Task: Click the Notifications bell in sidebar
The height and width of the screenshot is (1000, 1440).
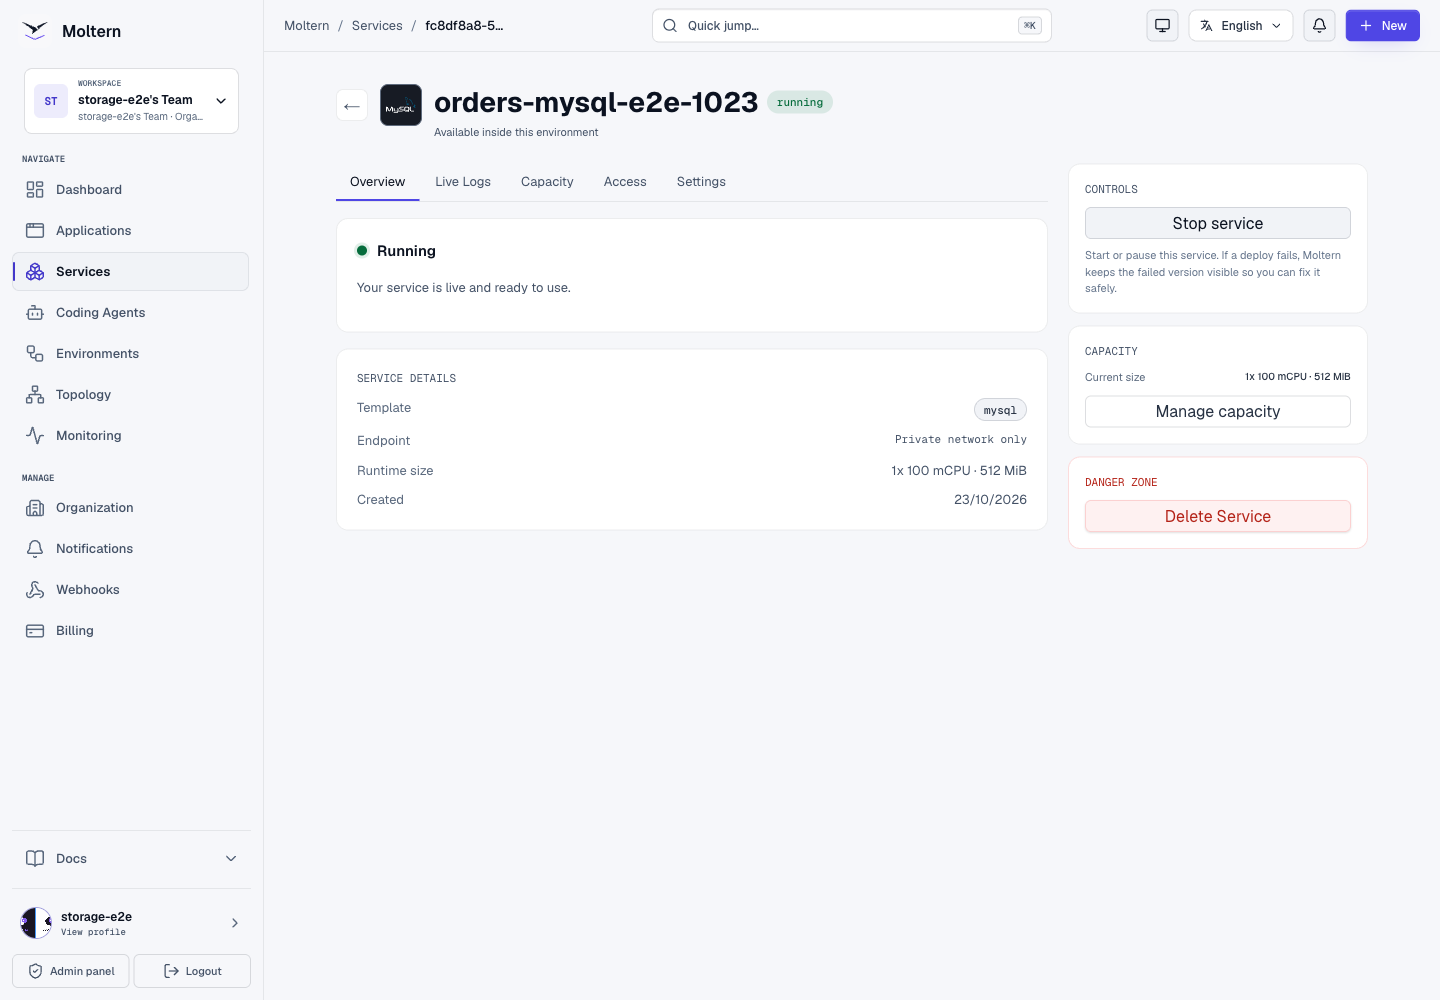Action: click(35, 549)
